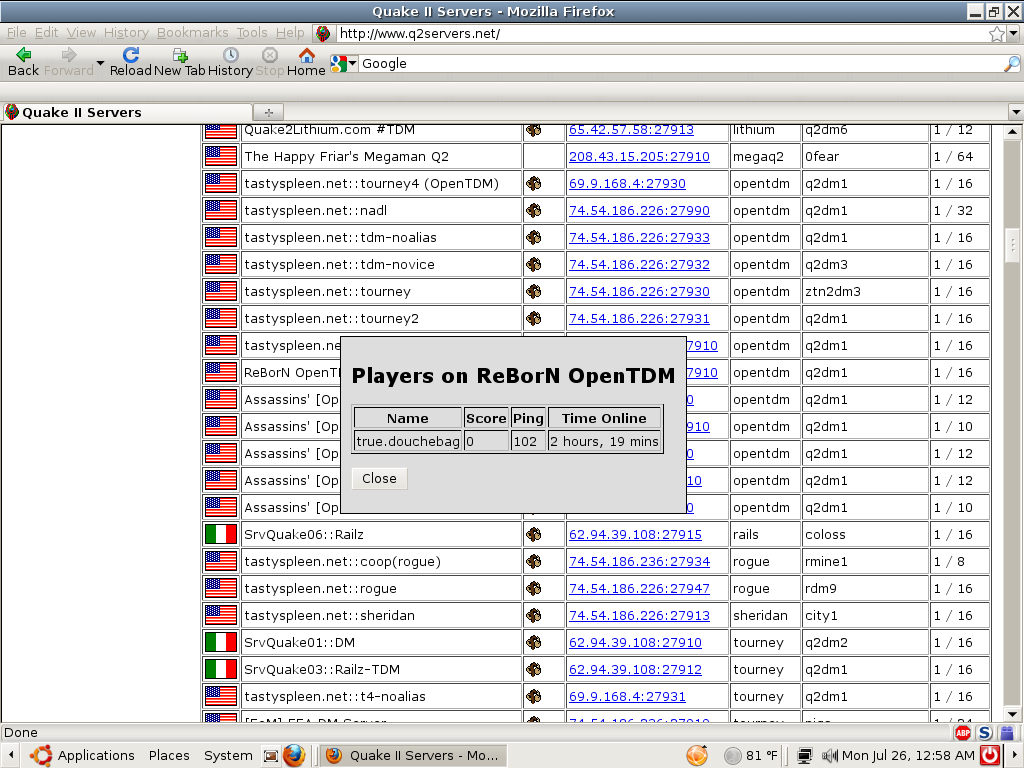The image size is (1024, 768).
Task: Click the search magnifier icon
Action: pyautogui.click(x=1011, y=64)
